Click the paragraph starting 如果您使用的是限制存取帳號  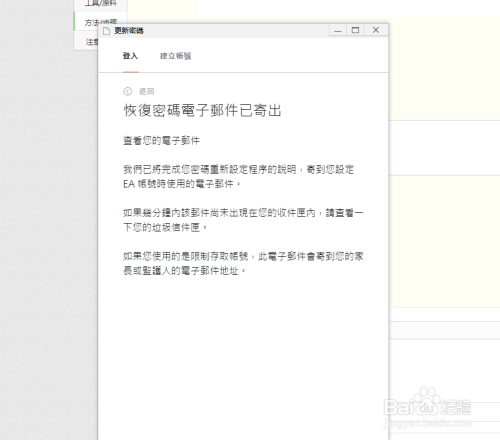point(243,263)
